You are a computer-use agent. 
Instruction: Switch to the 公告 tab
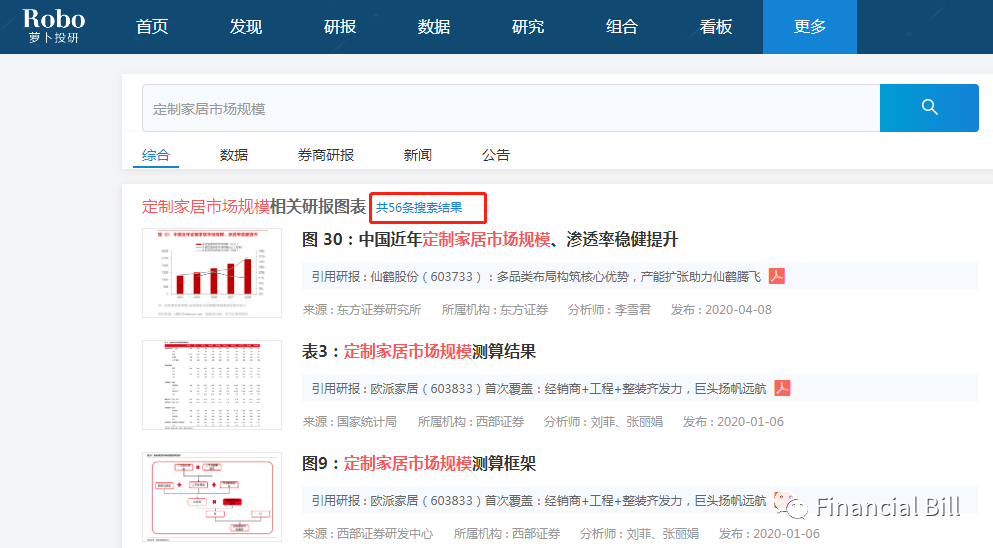coord(495,155)
